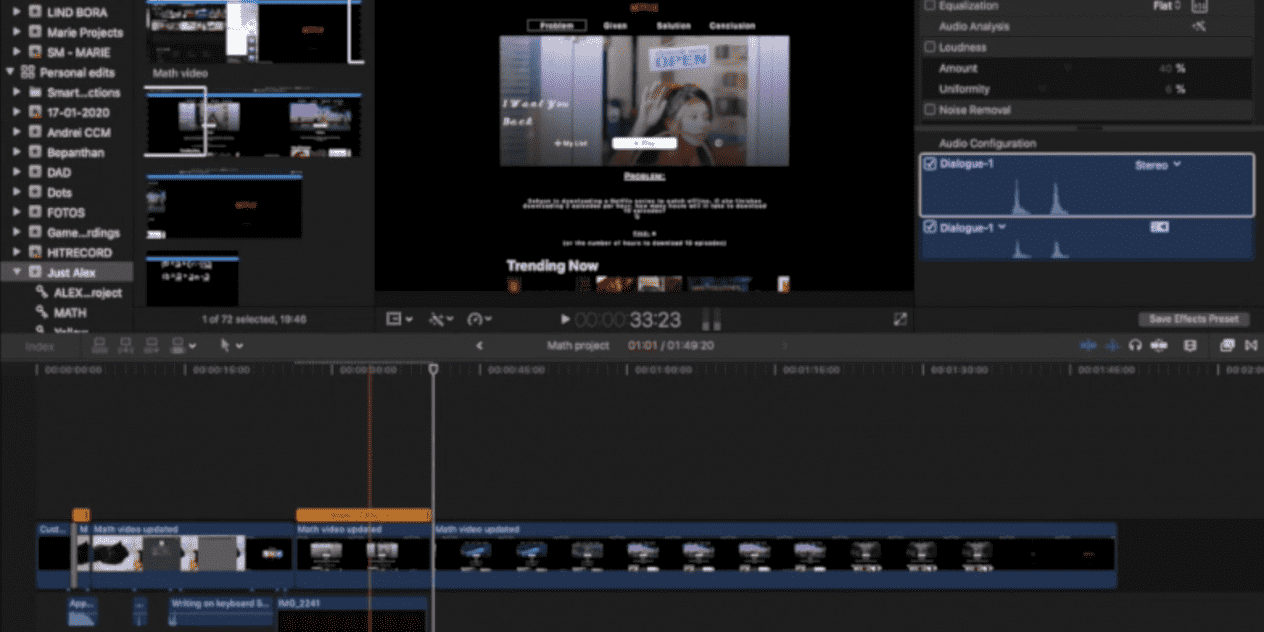Image resolution: width=1264 pixels, height=632 pixels.
Task: Select the MATH keyword collection
Action: coord(70,312)
